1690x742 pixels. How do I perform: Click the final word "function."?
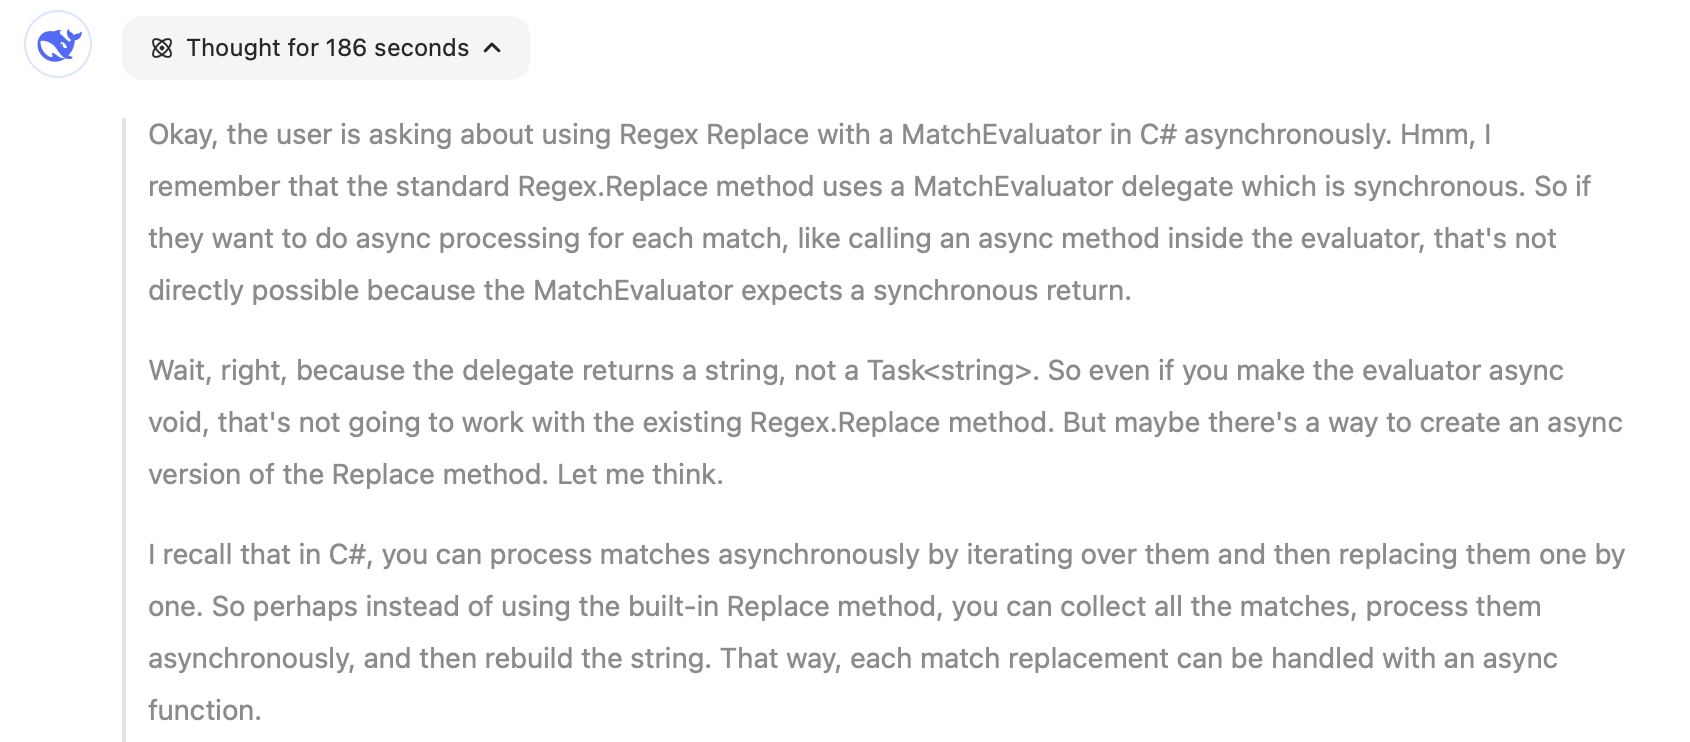pyautogui.click(x=205, y=710)
